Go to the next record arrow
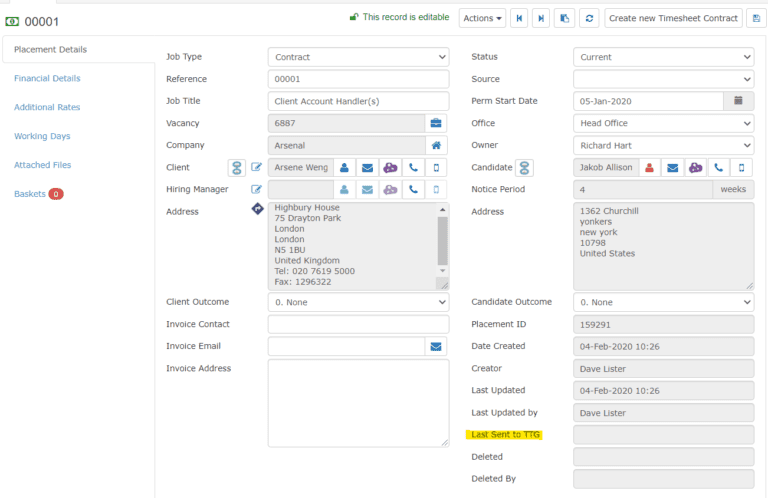The image size is (768, 498). [x=541, y=18]
